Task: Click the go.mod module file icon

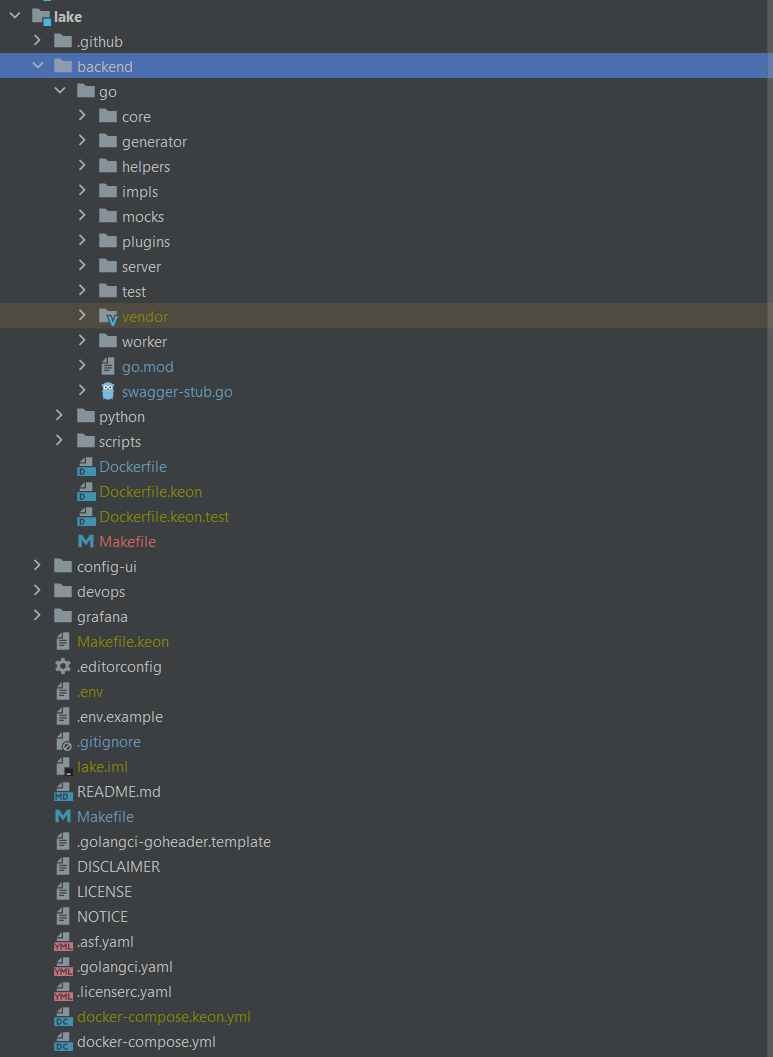Action: [107, 366]
